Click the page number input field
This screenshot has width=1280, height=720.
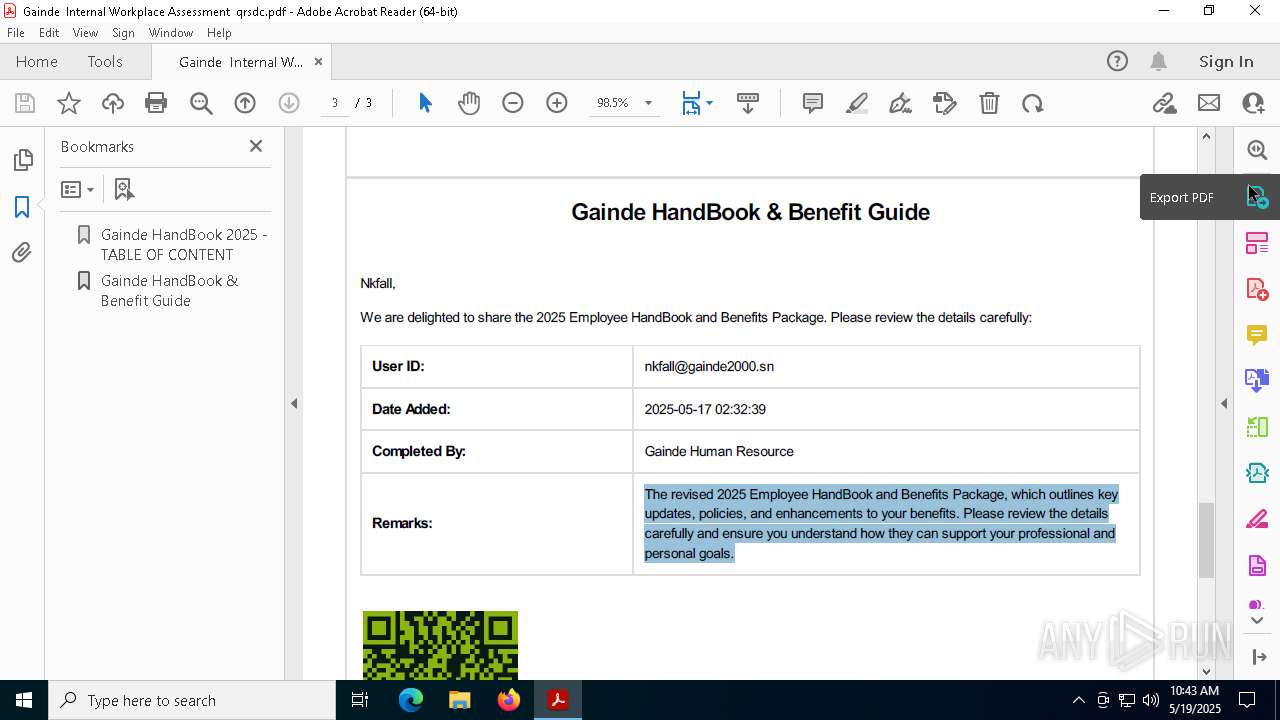(334, 103)
